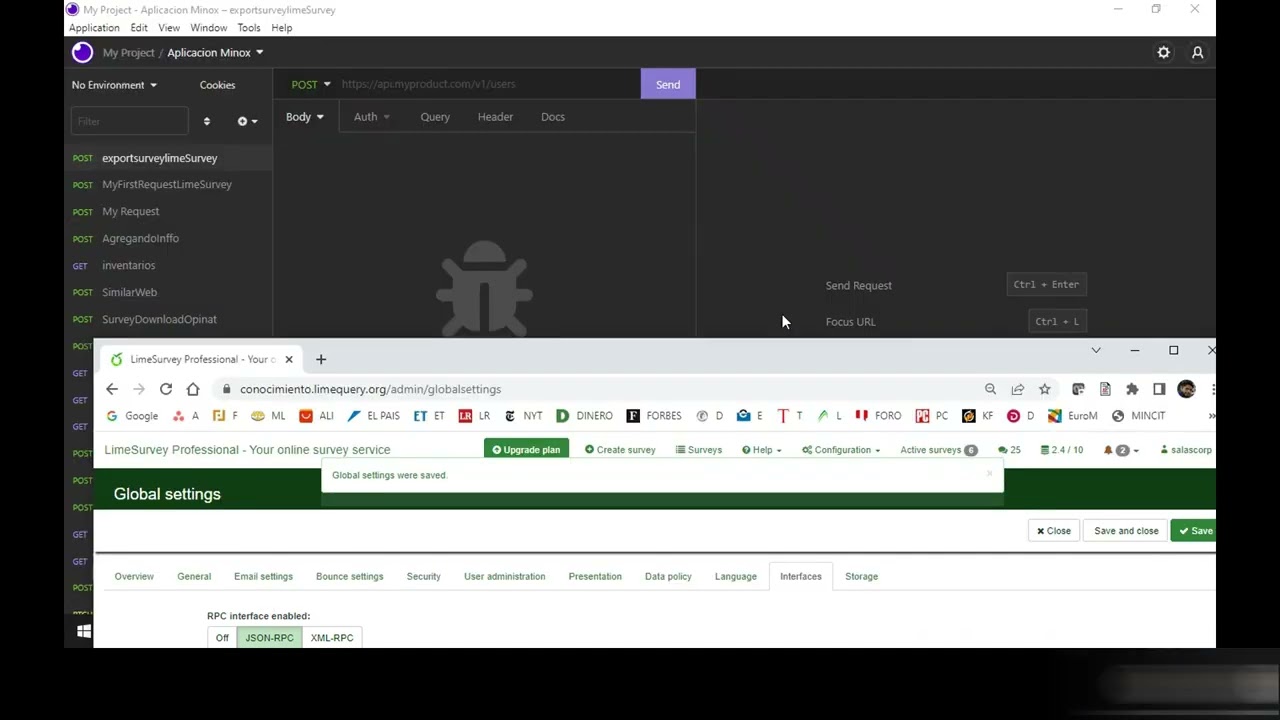Open the EL PAIS bookmark
Screen dimensions: 1280x720
[373, 416]
